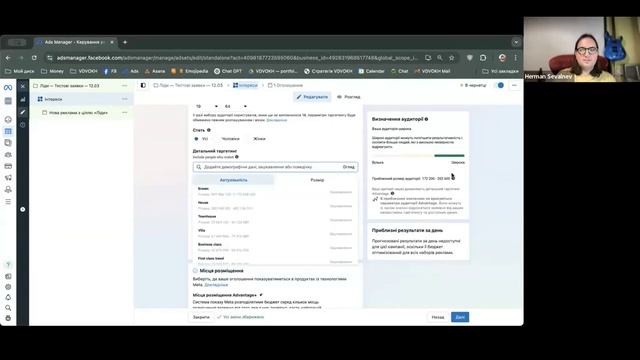This screenshot has width=640, height=360.
Task: Click the audience size gauge bar
Action: click(418, 156)
